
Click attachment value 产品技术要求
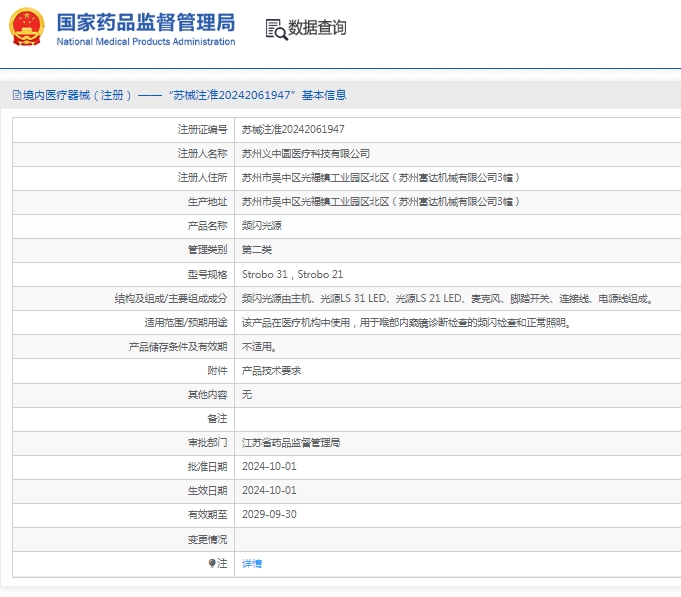click(271, 371)
